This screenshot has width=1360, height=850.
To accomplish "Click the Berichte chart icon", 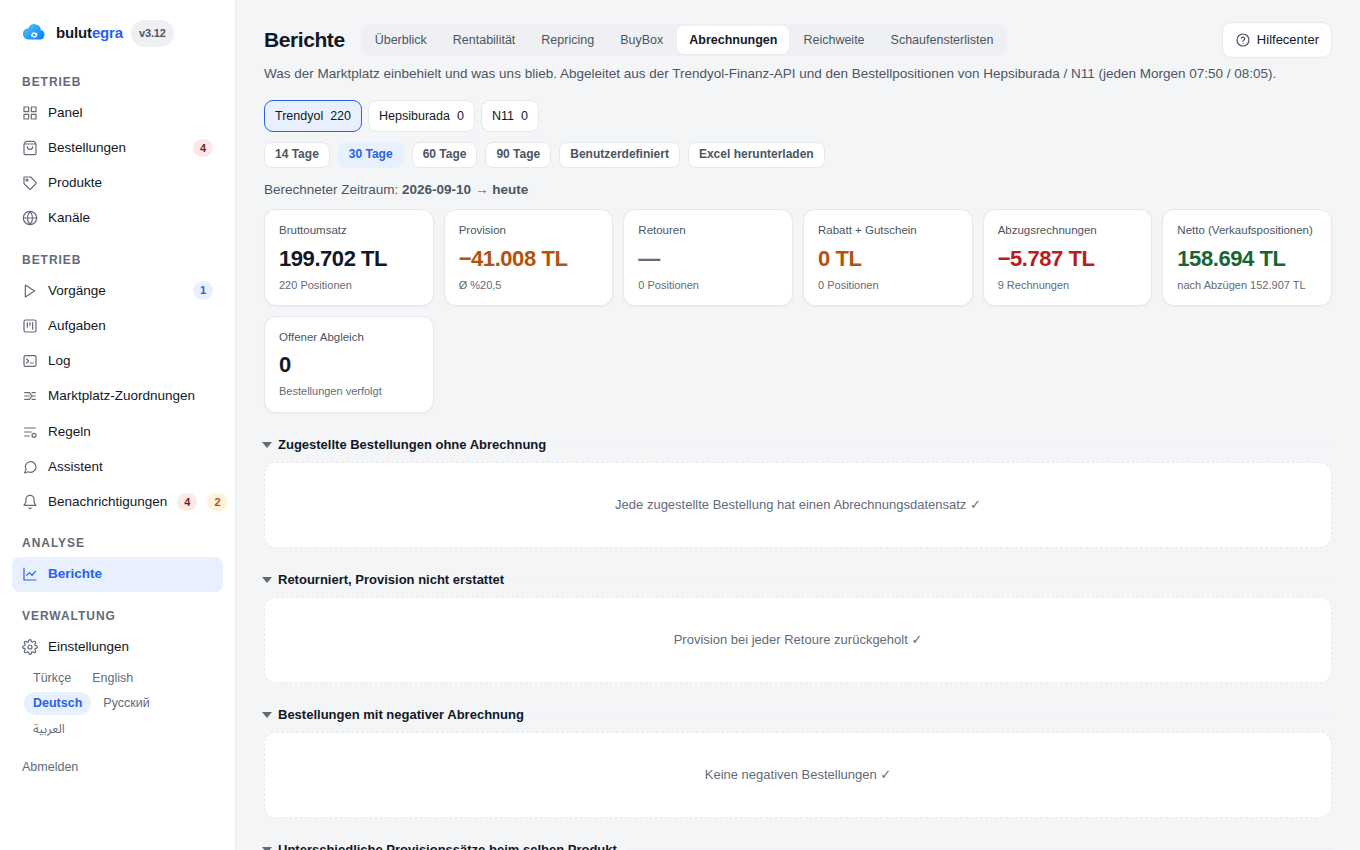I will tap(30, 574).
